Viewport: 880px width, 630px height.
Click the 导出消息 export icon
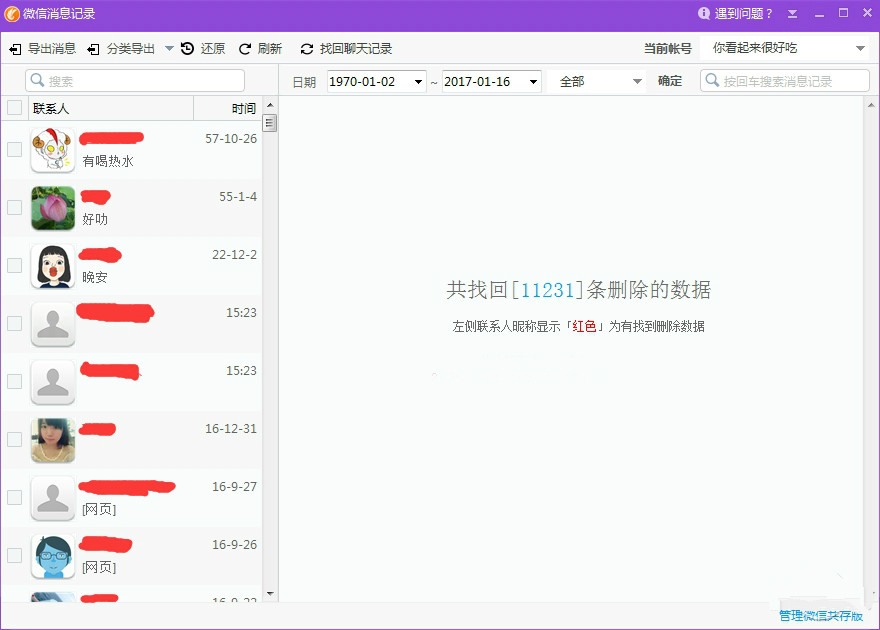pos(15,47)
